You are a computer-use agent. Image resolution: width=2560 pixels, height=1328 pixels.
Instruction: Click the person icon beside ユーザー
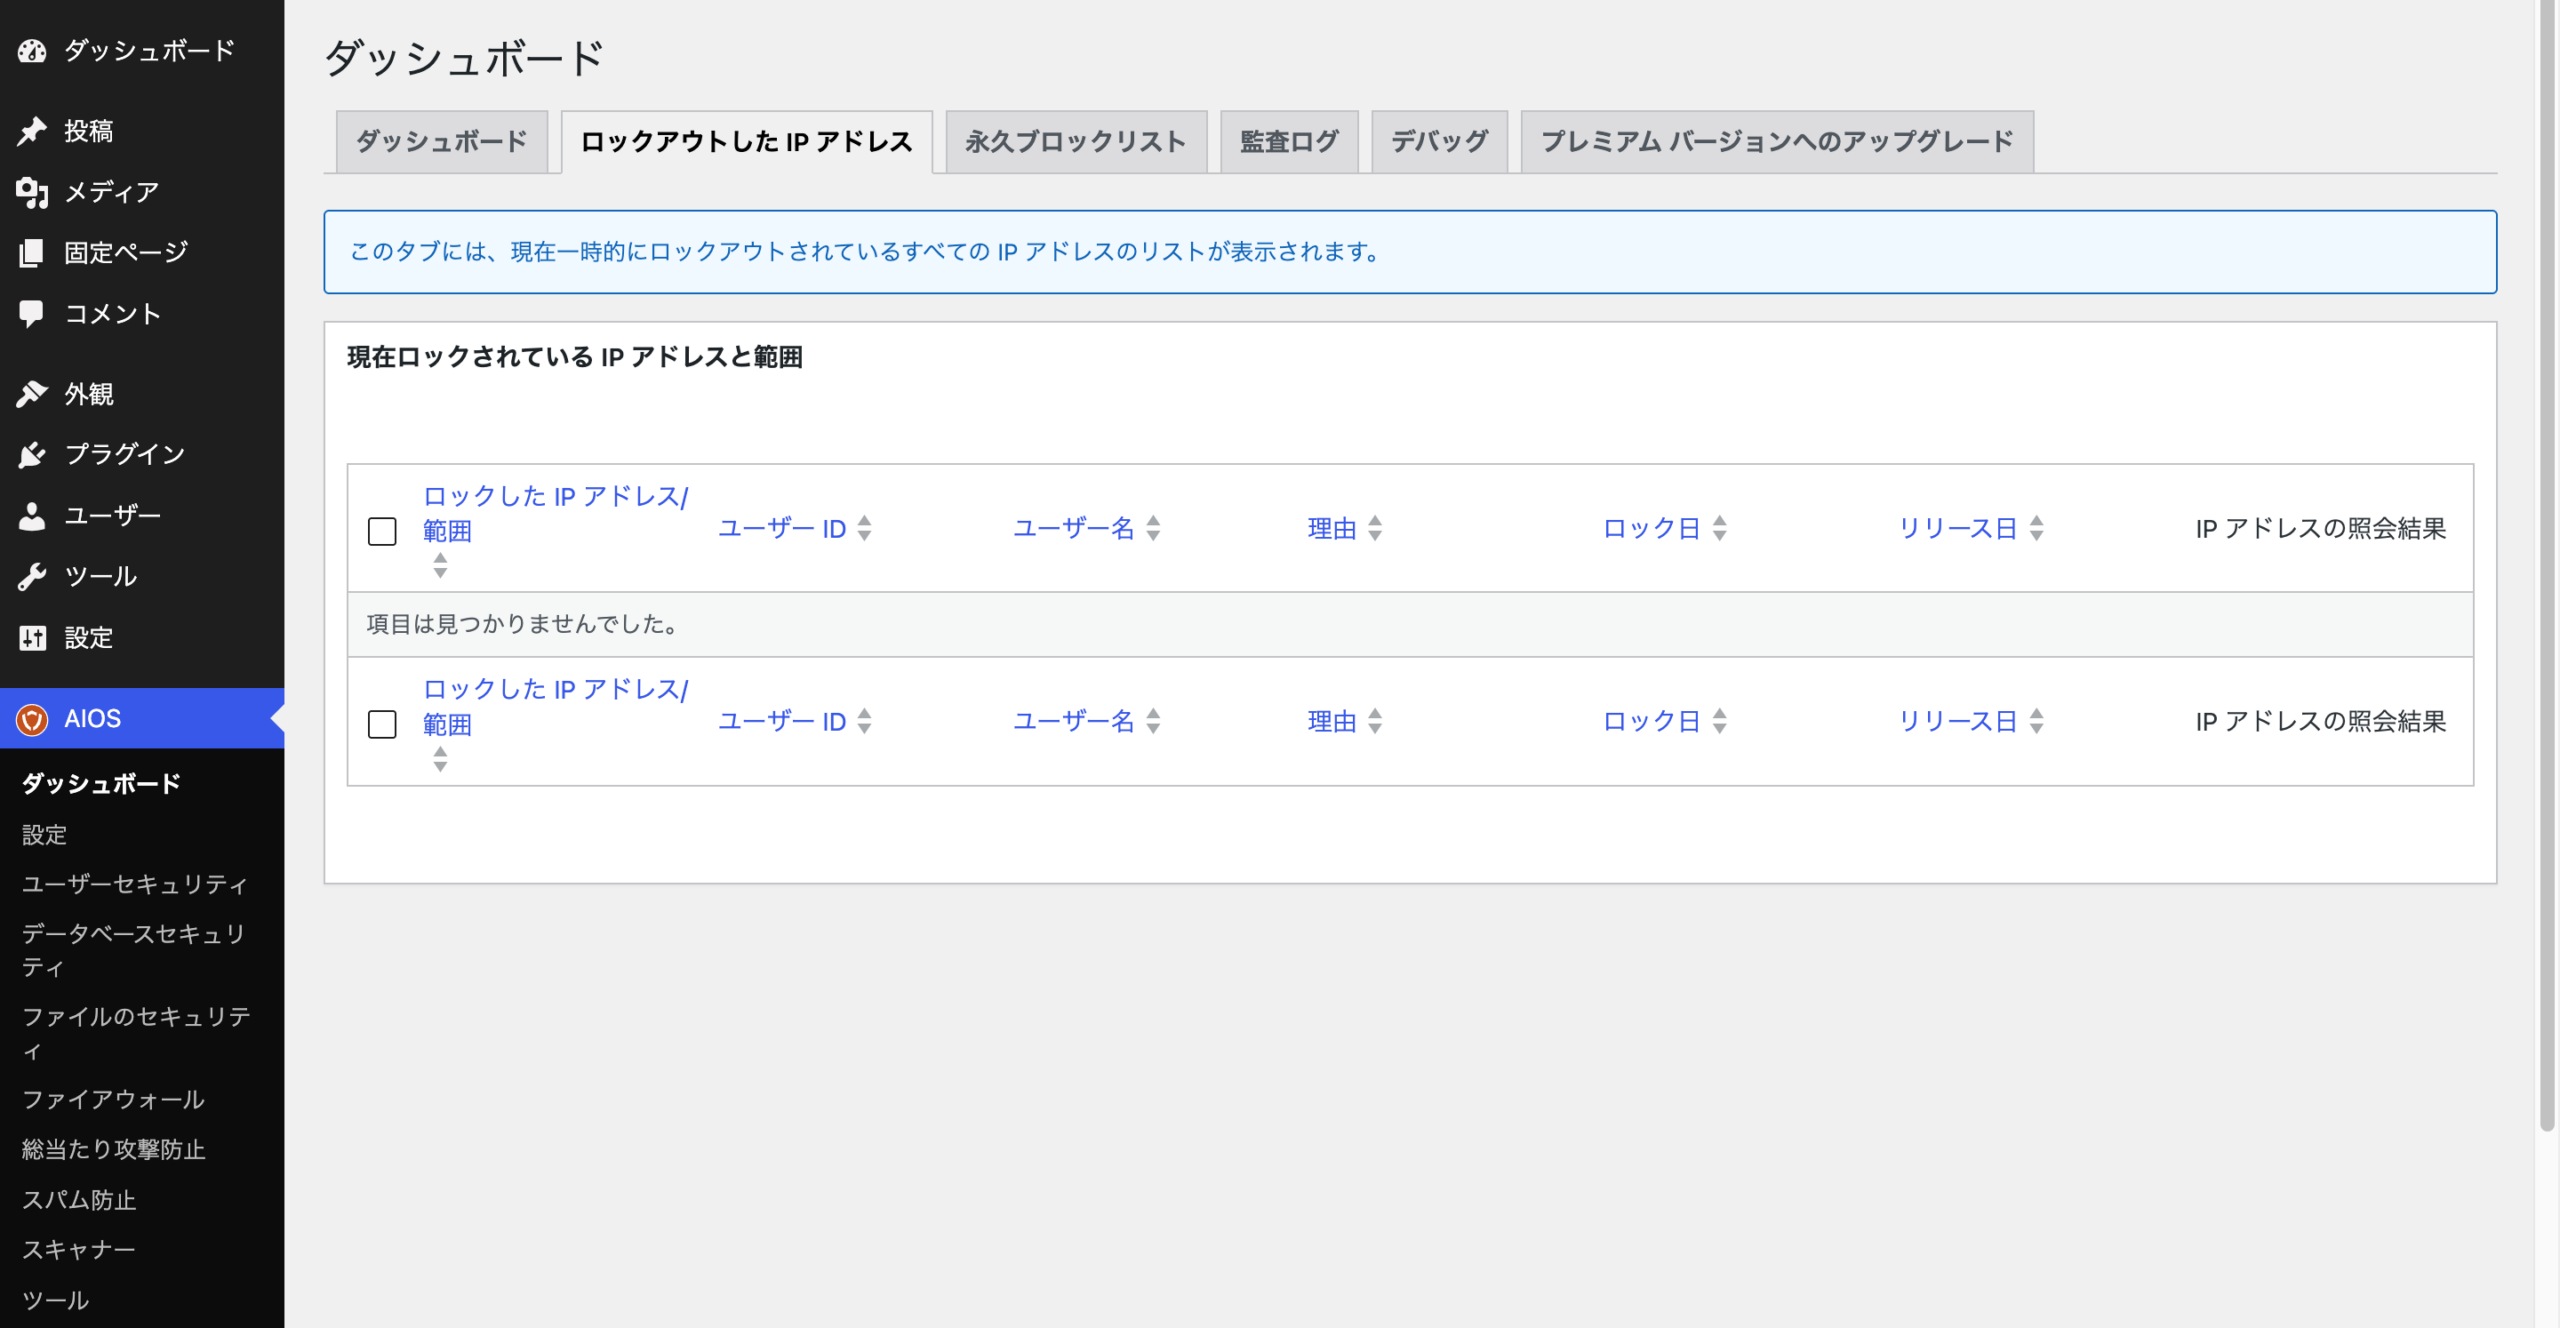point(32,516)
